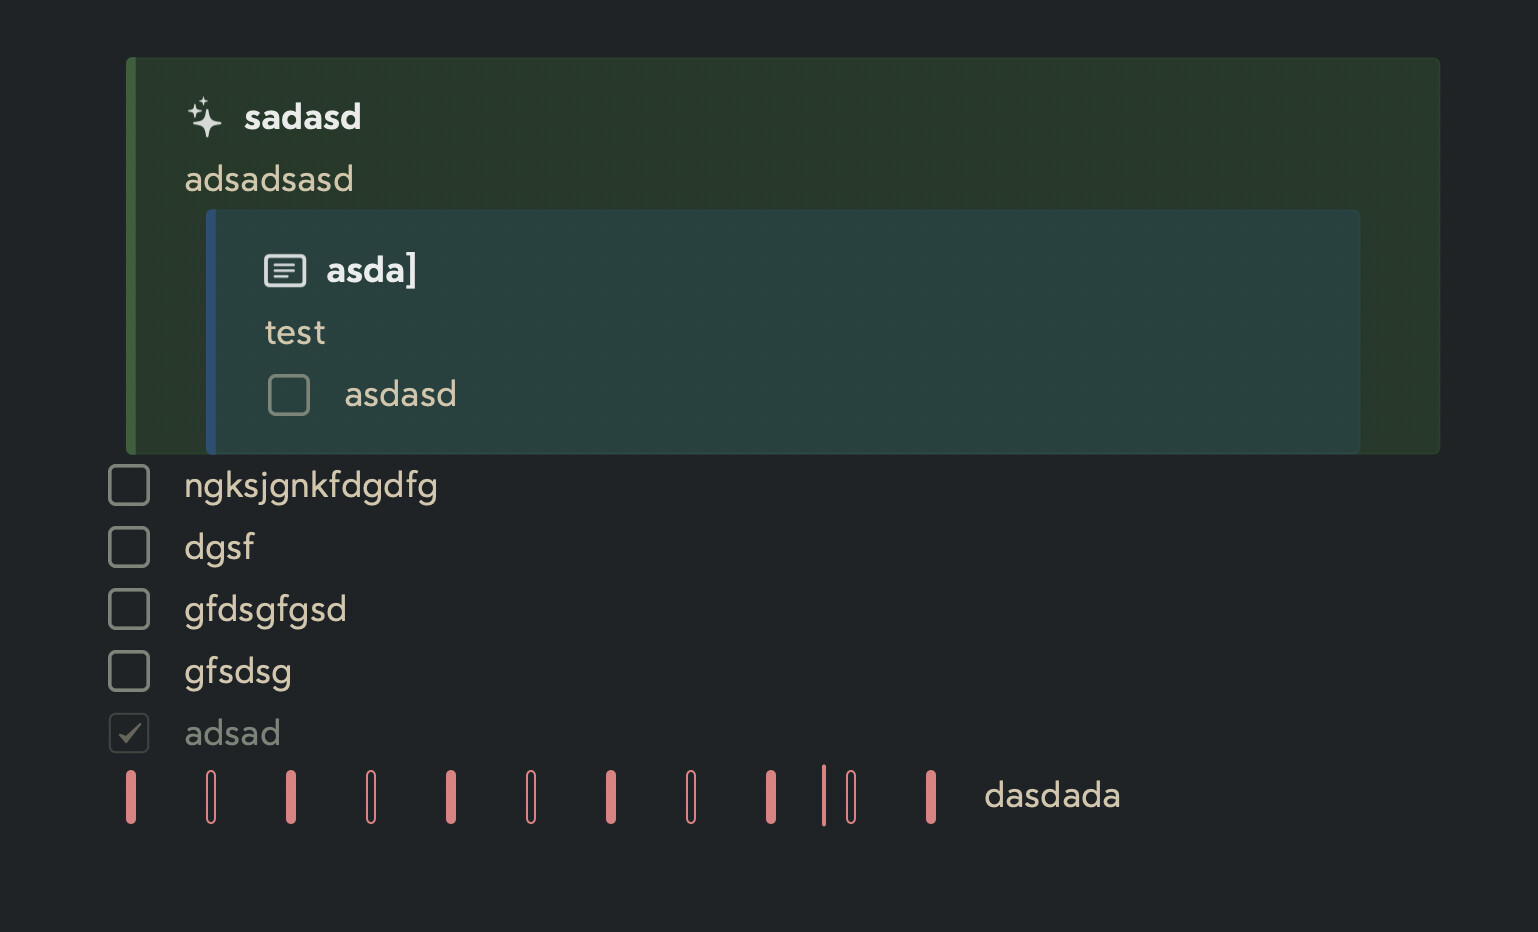The image size is (1538, 932).
Task: Click the leftmost filled pink bar
Action: point(131,797)
